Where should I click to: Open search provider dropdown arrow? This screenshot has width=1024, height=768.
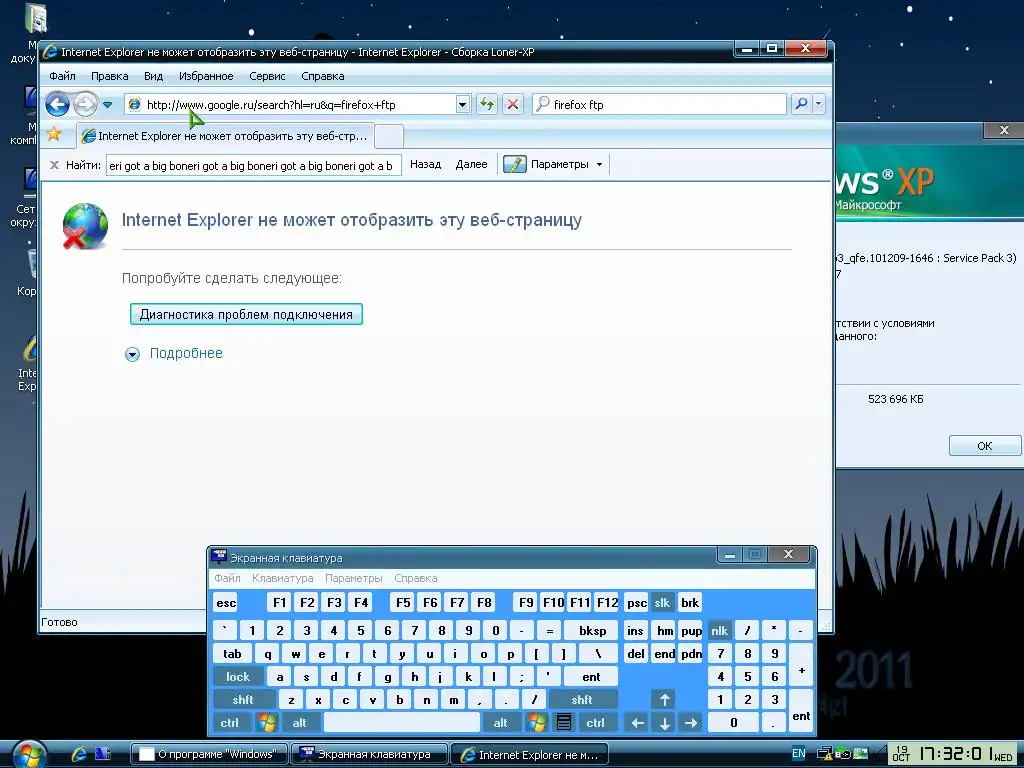pos(818,104)
